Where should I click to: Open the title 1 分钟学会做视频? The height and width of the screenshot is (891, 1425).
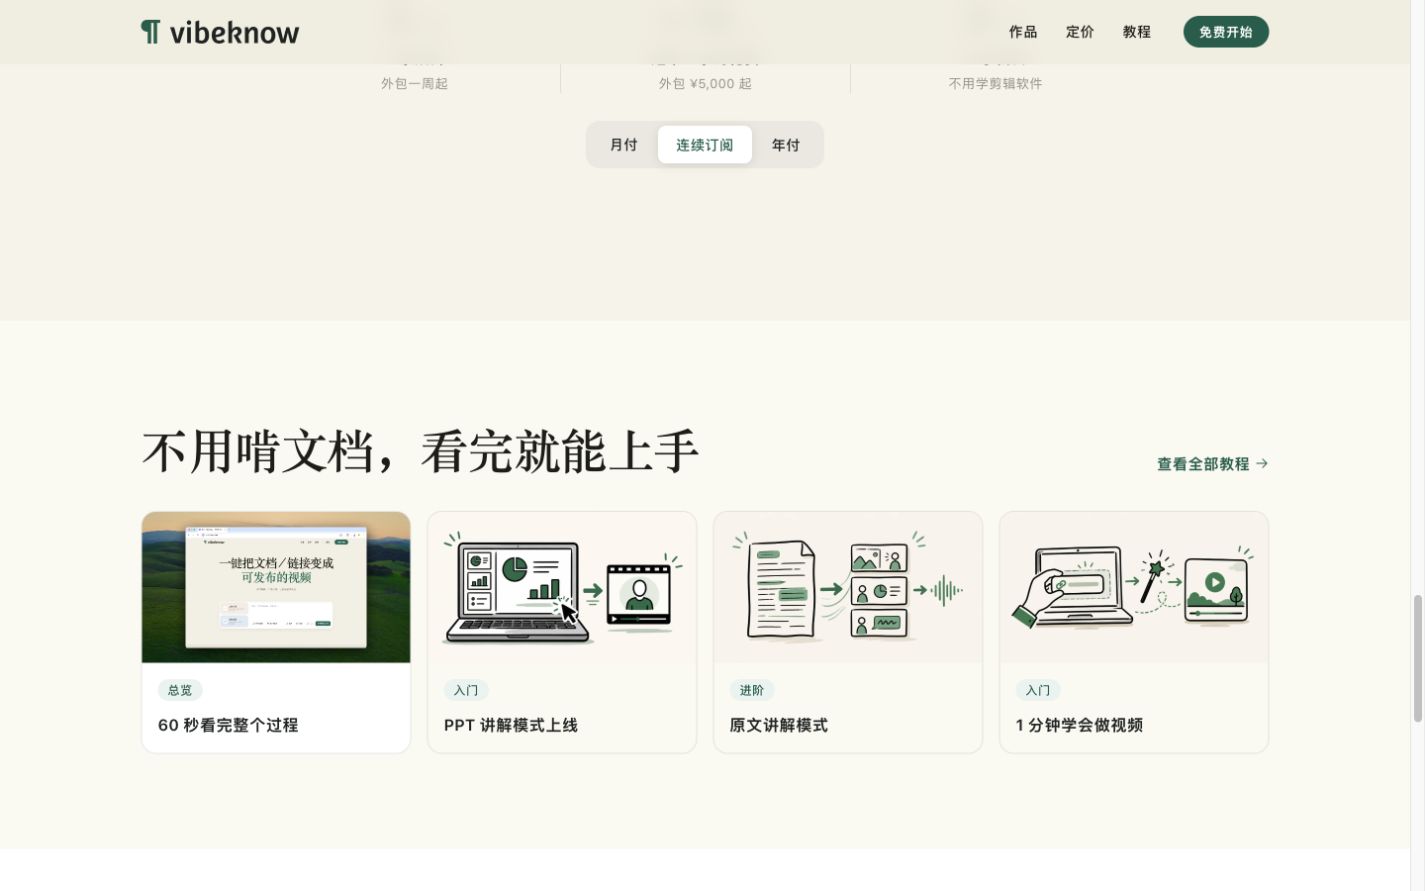tap(1079, 725)
